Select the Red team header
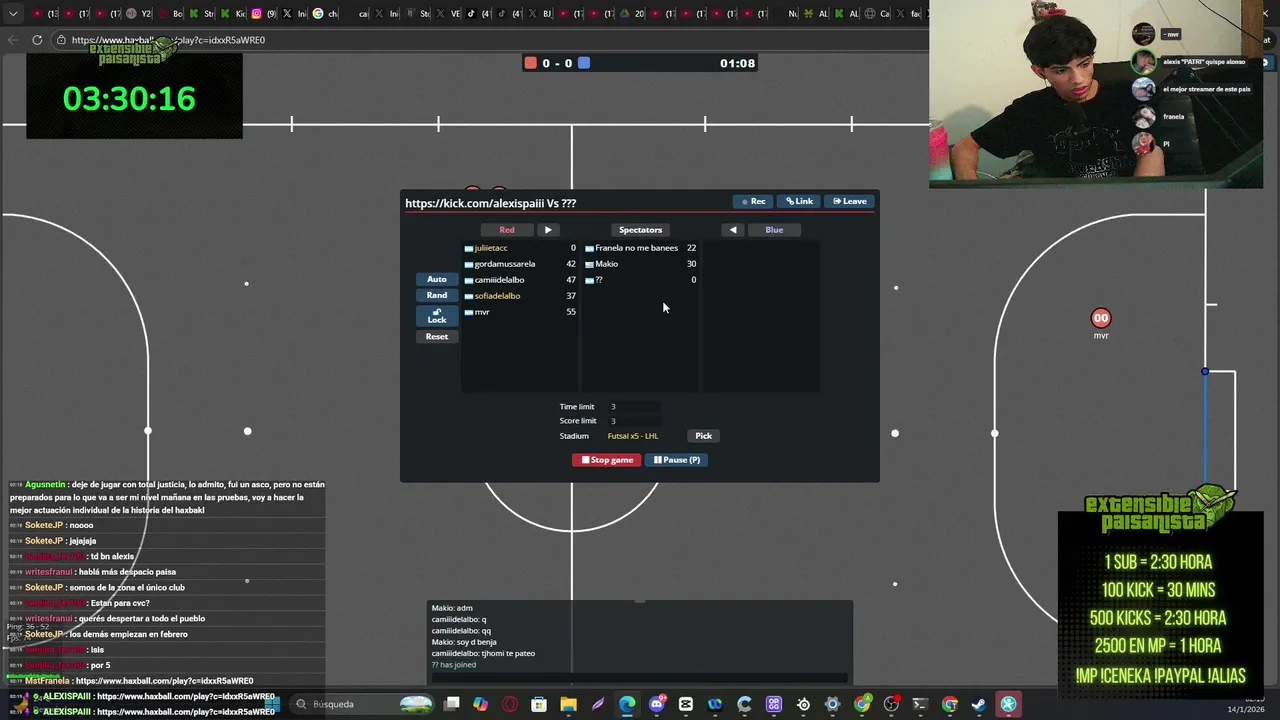The height and width of the screenshot is (720, 1280). click(507, 230)
